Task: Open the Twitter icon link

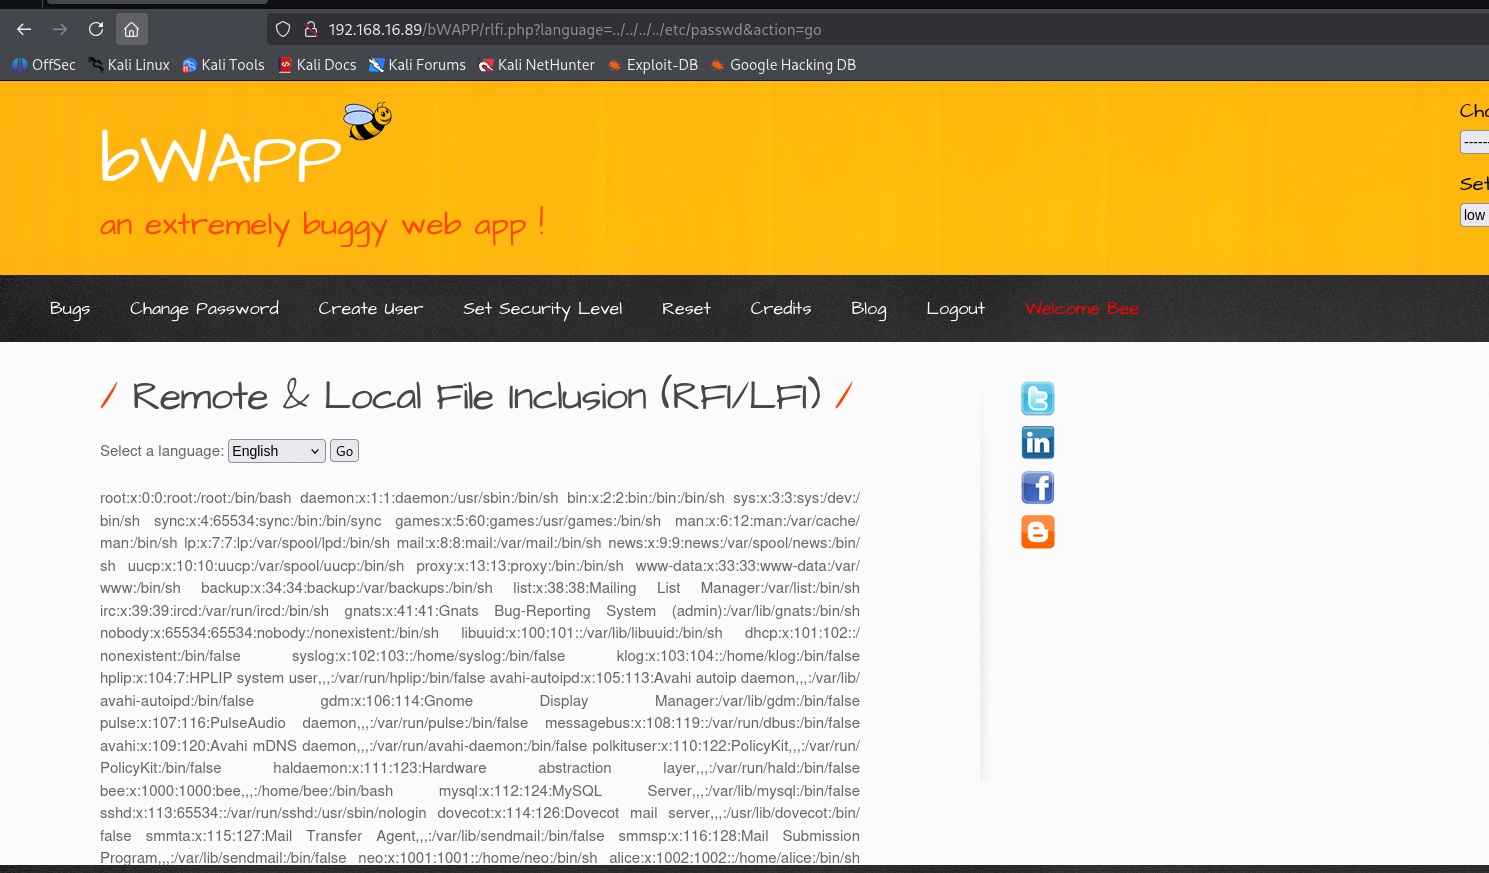Action: tap(1038, 398)
